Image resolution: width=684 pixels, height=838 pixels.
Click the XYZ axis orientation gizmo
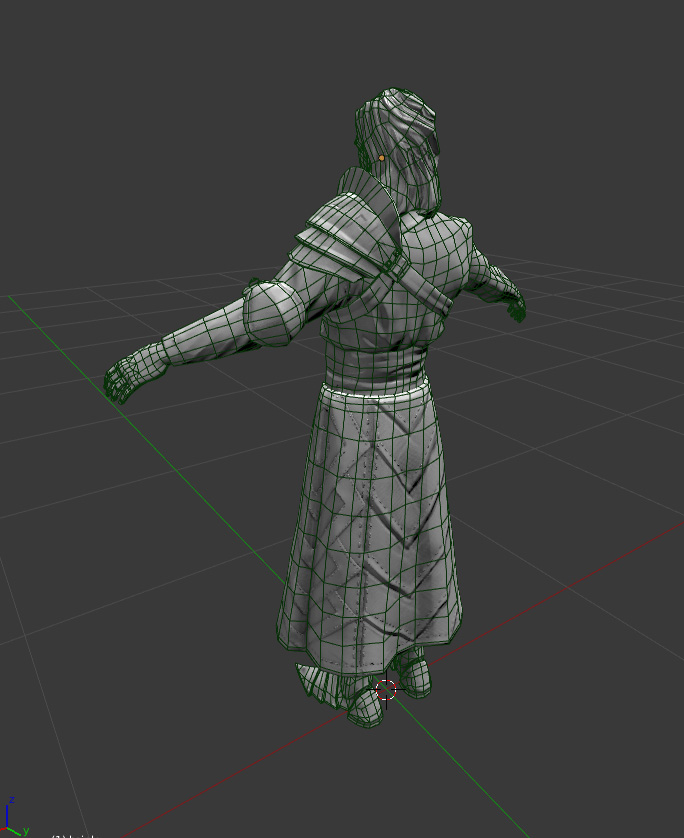pos(14,817)
